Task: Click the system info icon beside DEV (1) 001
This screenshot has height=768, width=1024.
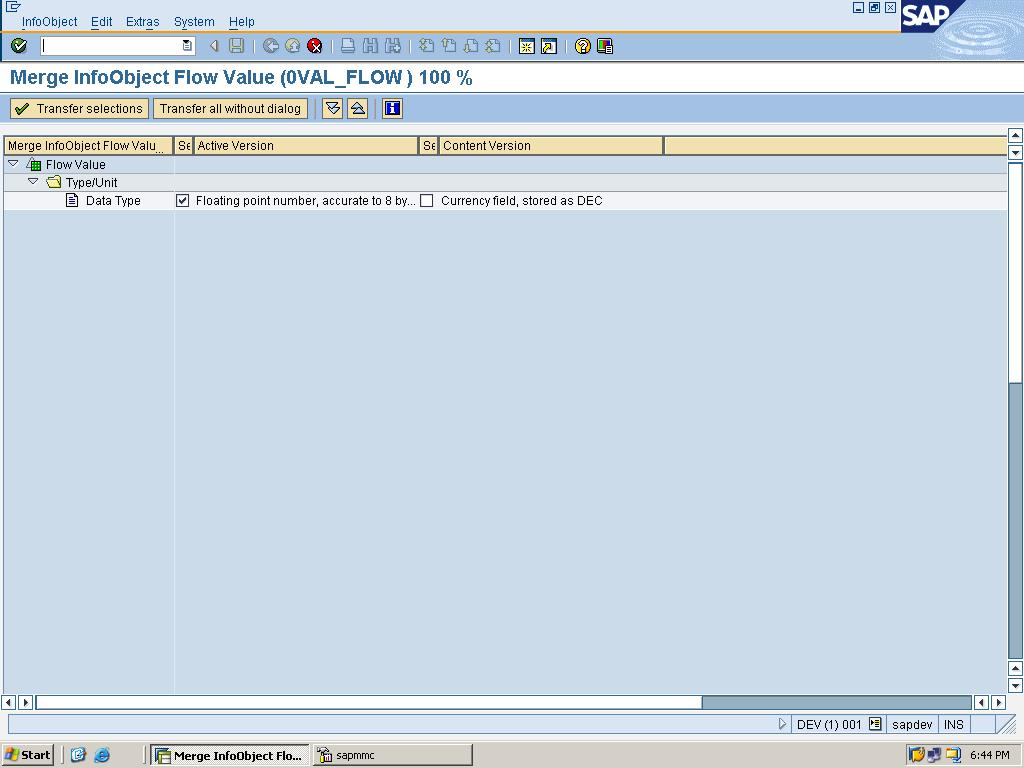Action: 875,724
